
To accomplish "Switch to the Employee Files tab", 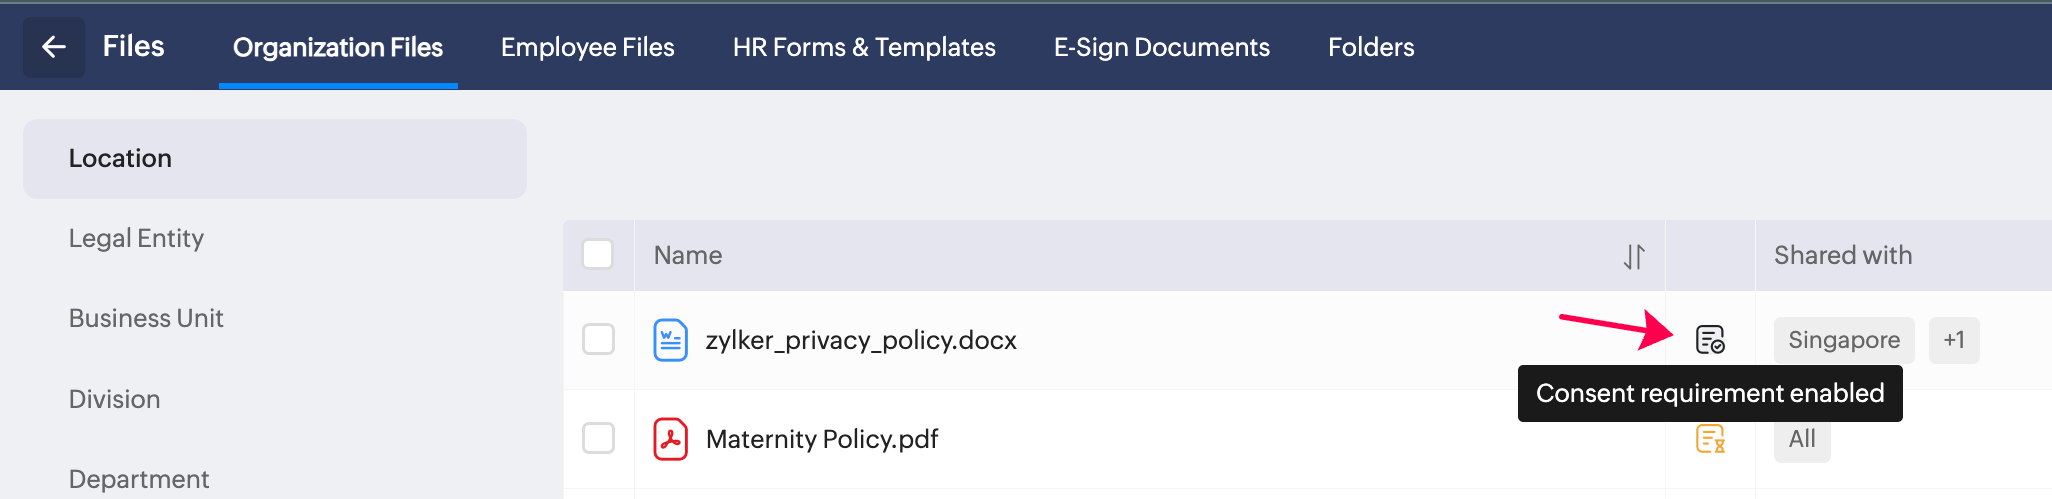I will tap(587, 47).
